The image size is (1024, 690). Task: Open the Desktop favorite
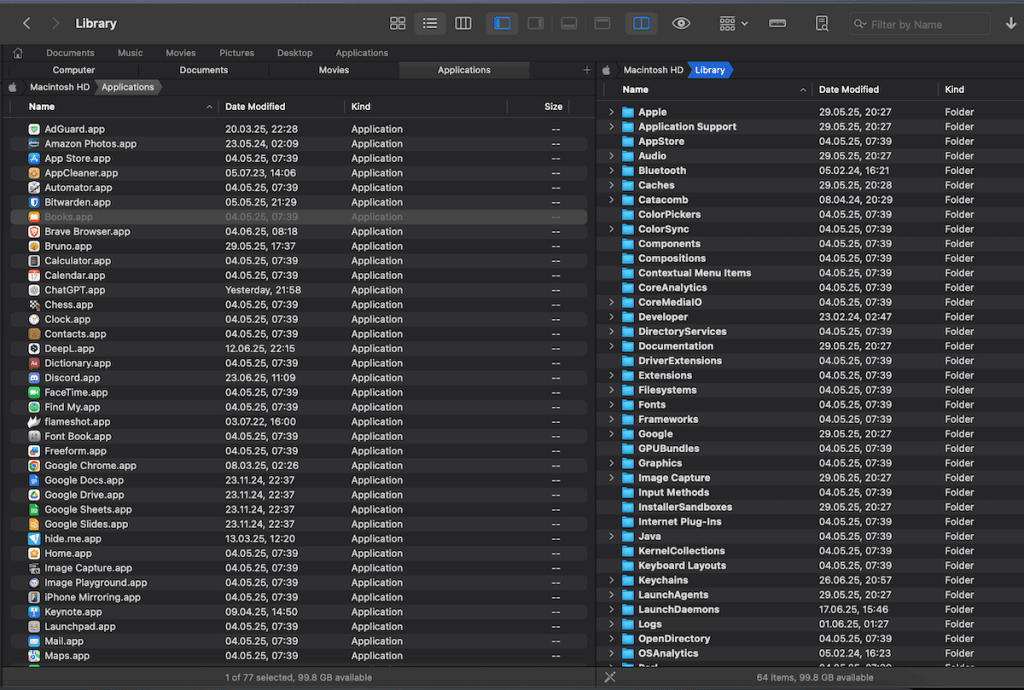coord(295,53)
